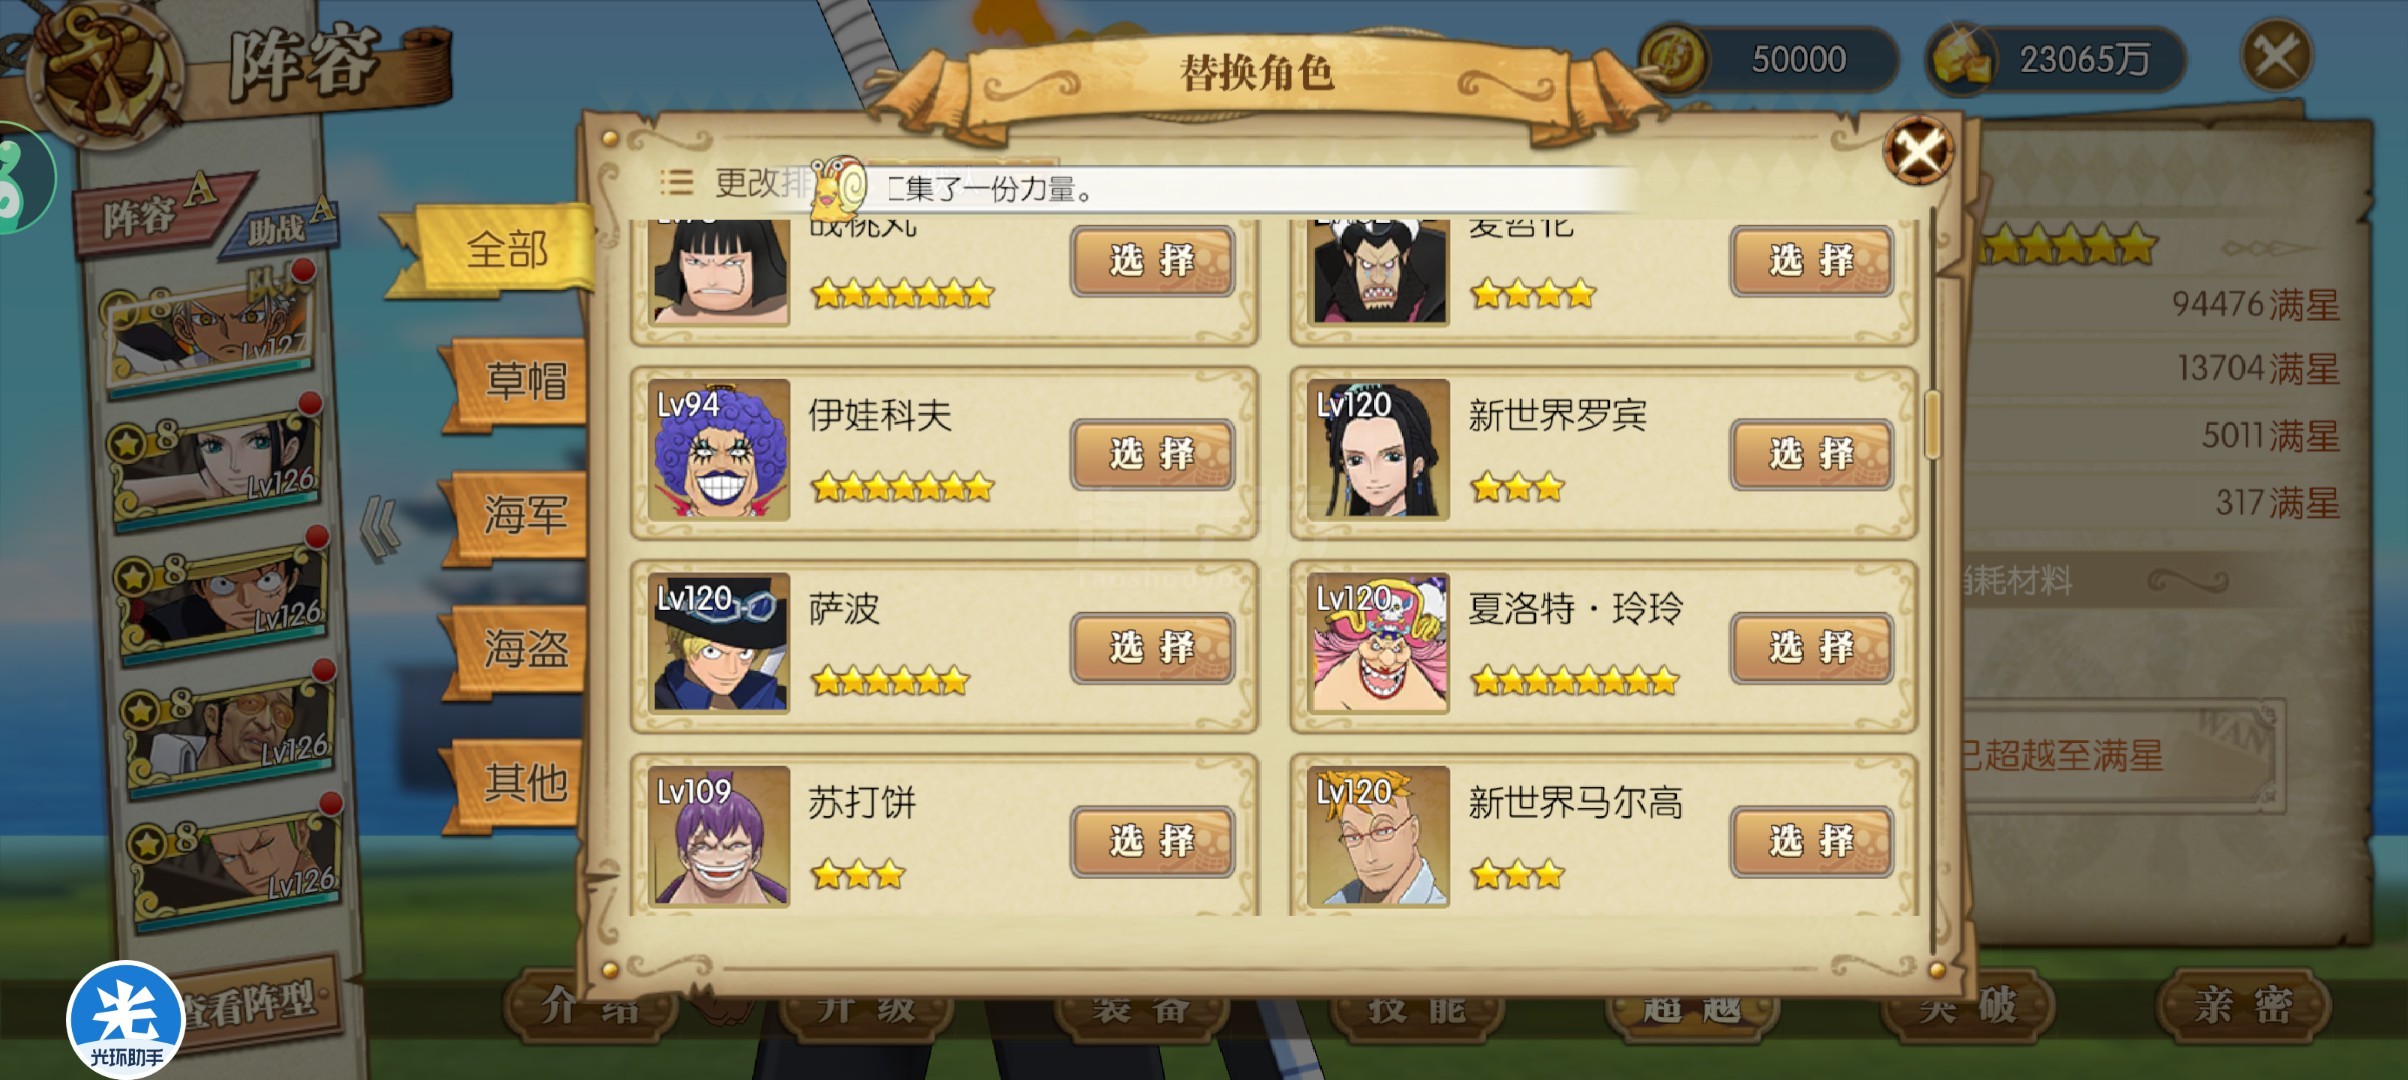Image resolution: width=2408 pixels, height=1080 pixels.
Task: Close the 替换角色 dialog
Action: 1918,151
